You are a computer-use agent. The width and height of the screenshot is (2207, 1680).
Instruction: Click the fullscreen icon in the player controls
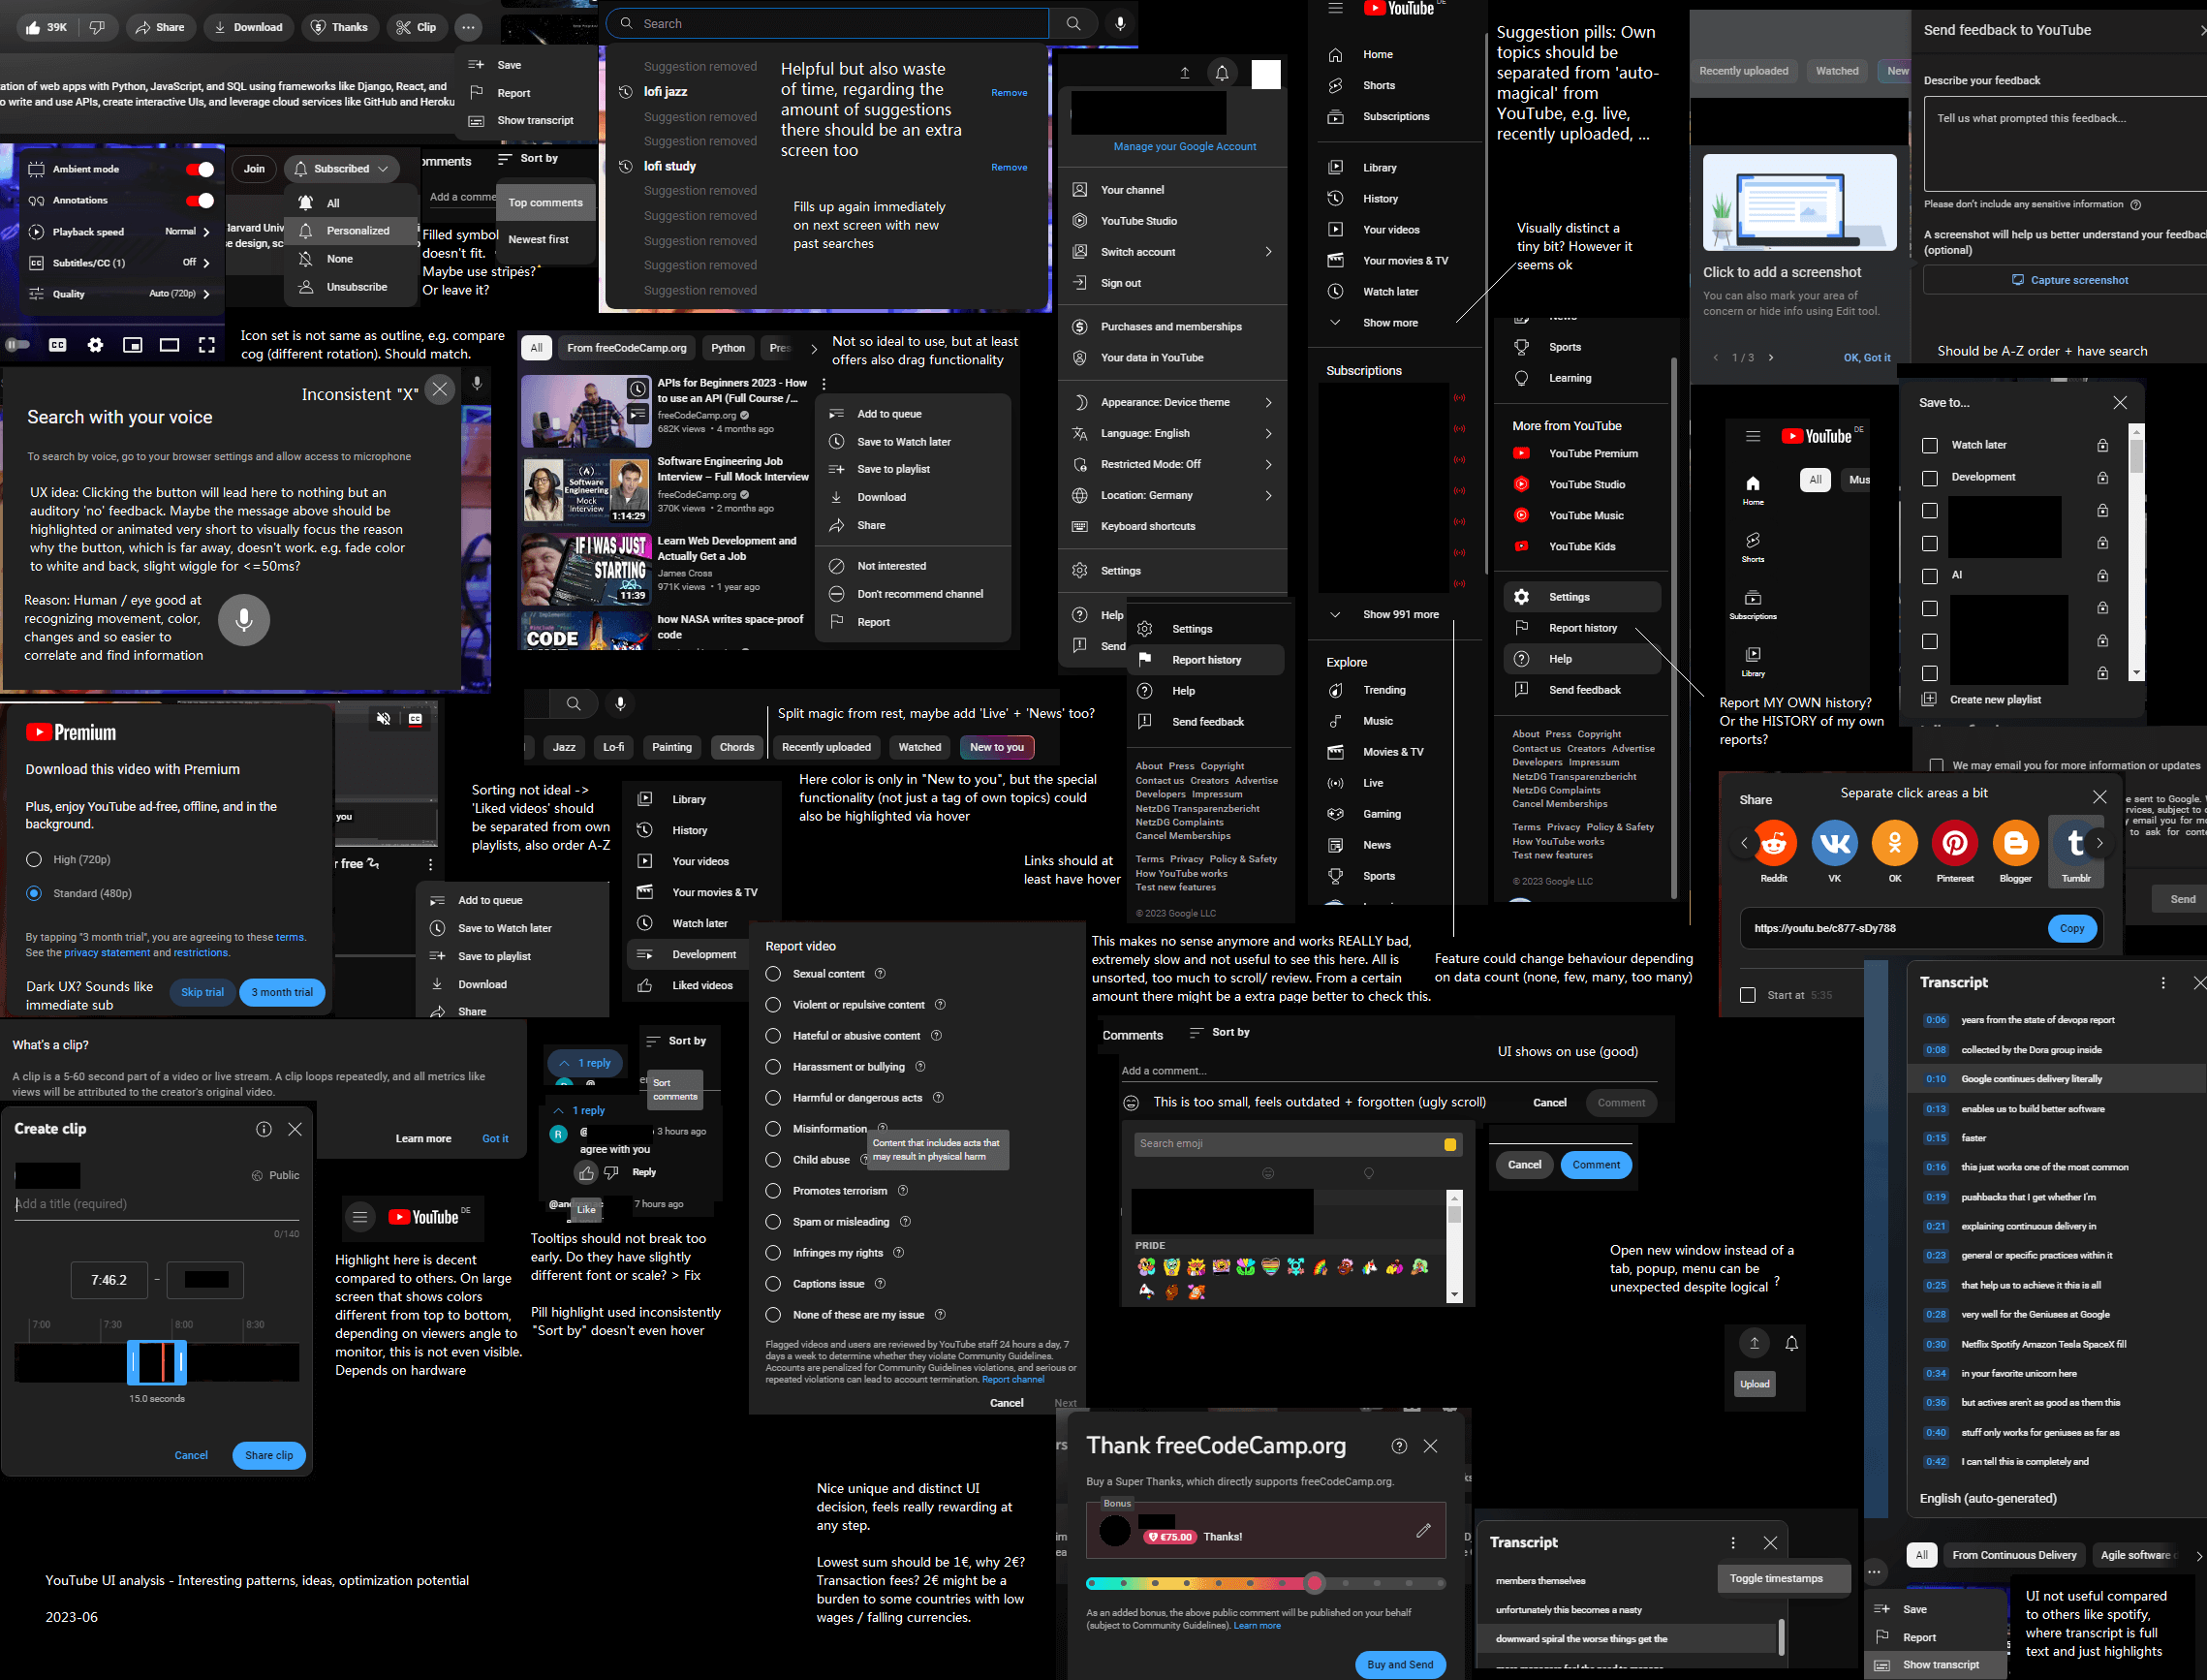point(207,345)
